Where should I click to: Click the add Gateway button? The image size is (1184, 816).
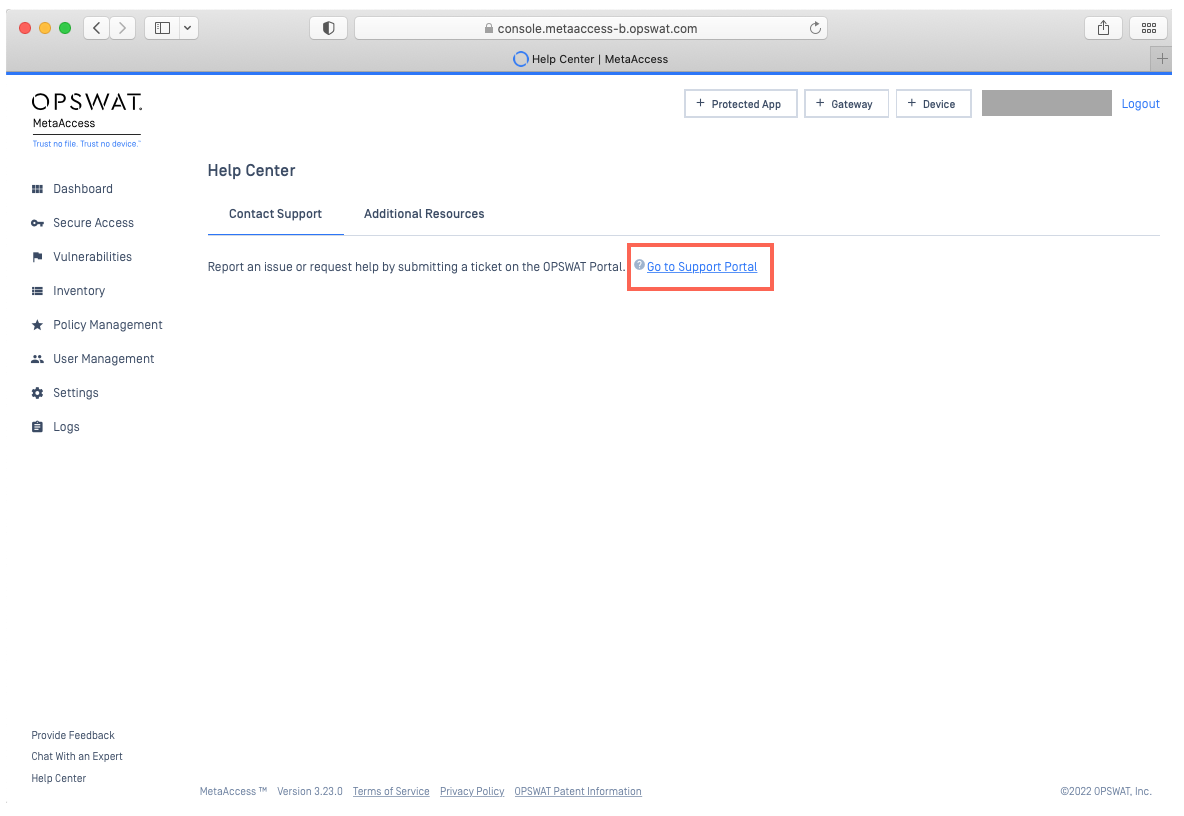[x=846, y=103]
